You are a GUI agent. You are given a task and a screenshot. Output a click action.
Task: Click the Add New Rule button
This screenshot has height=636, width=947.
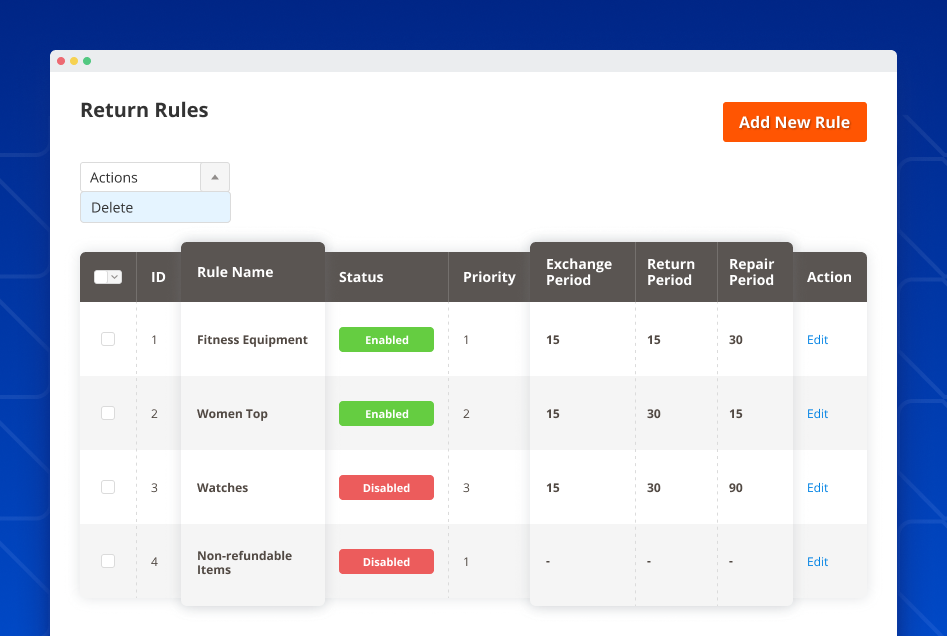[794, 121]
